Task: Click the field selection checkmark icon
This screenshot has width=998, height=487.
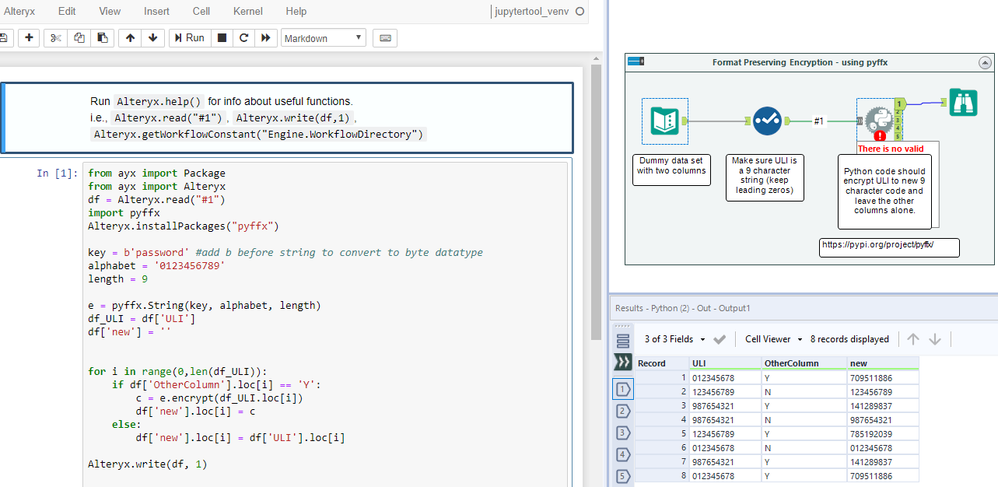Action: (719, 339)
